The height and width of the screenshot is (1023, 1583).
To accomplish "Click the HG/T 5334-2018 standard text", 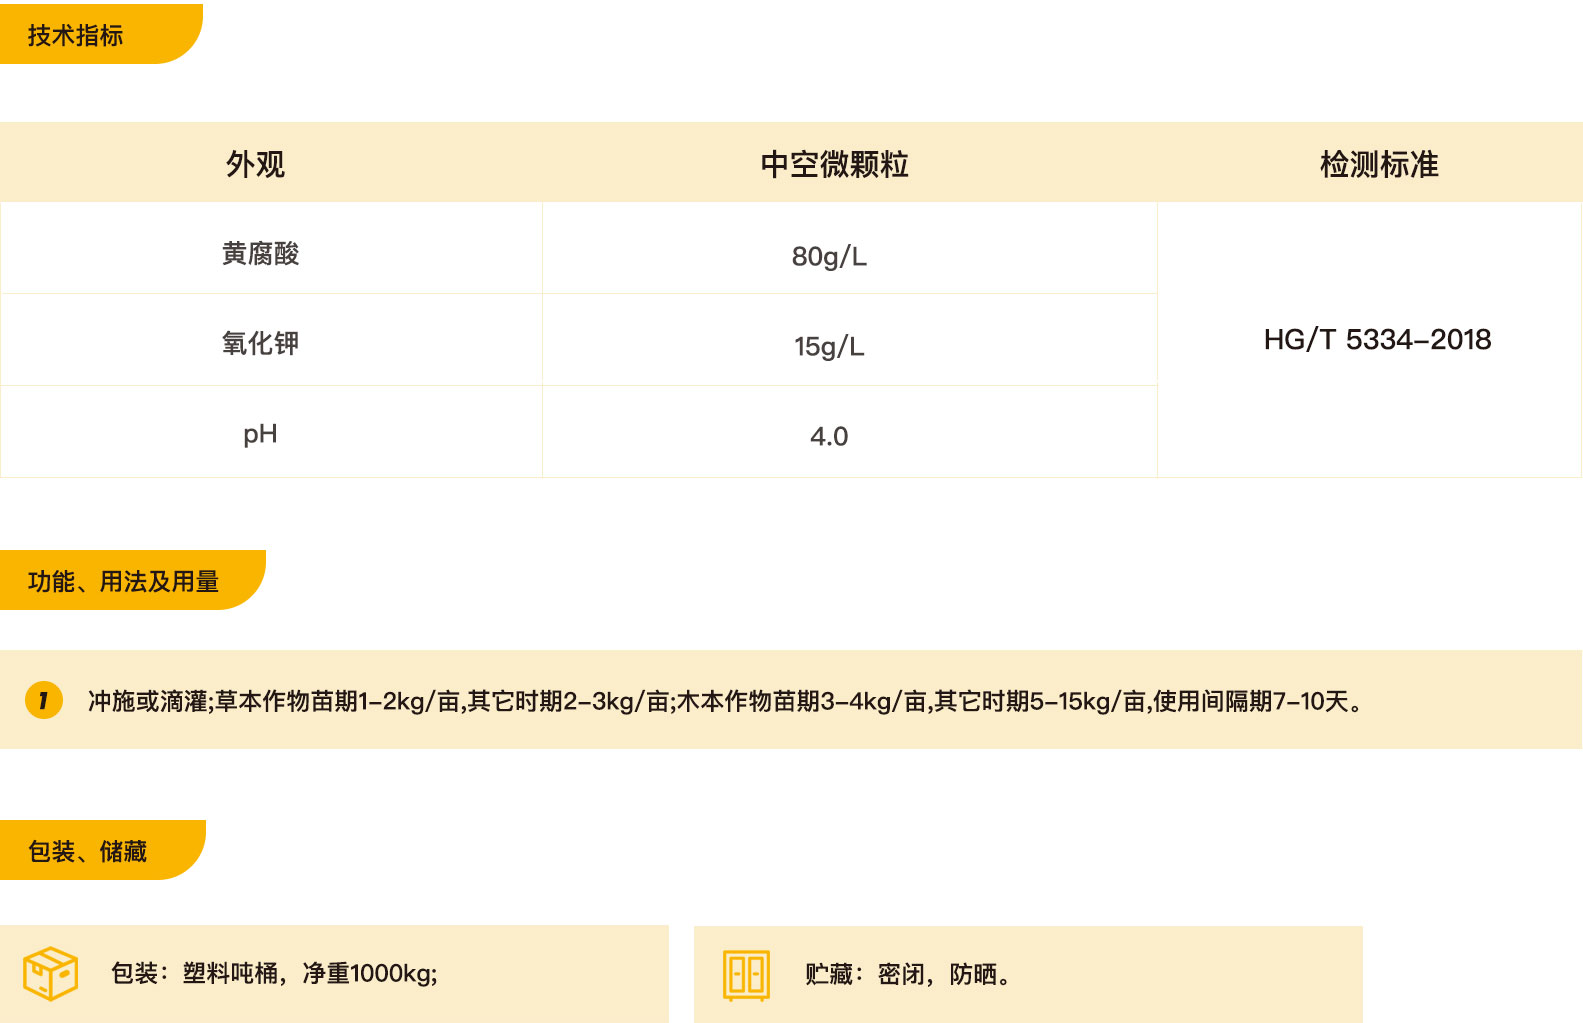I will [1377, 340].
